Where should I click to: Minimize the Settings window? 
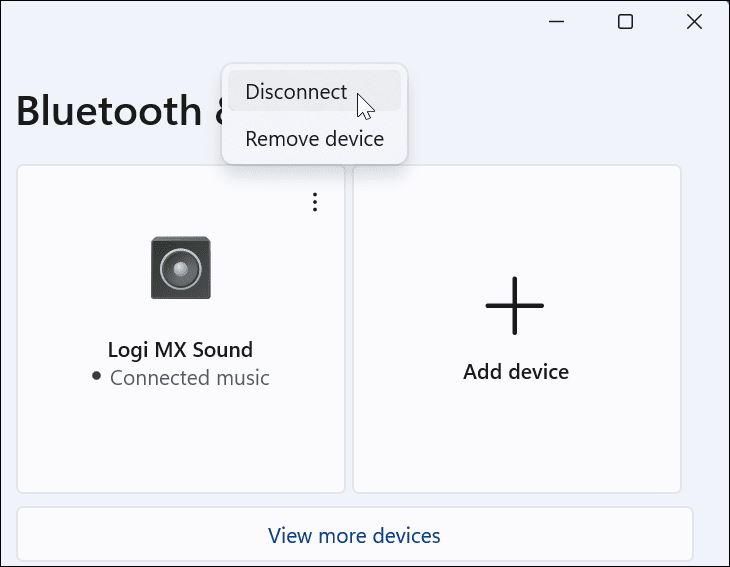(x=556, y=21)
